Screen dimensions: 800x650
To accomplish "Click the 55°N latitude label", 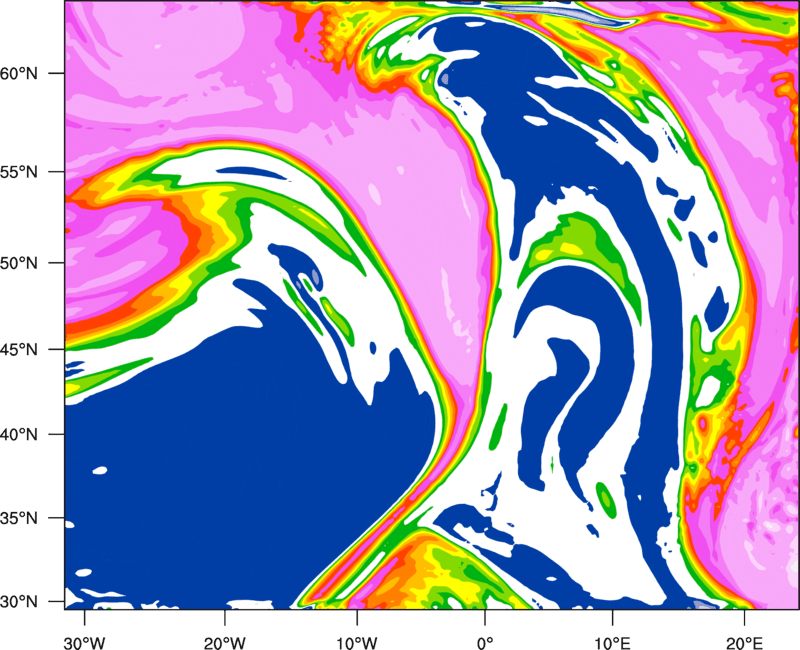I will pos(19,171).
